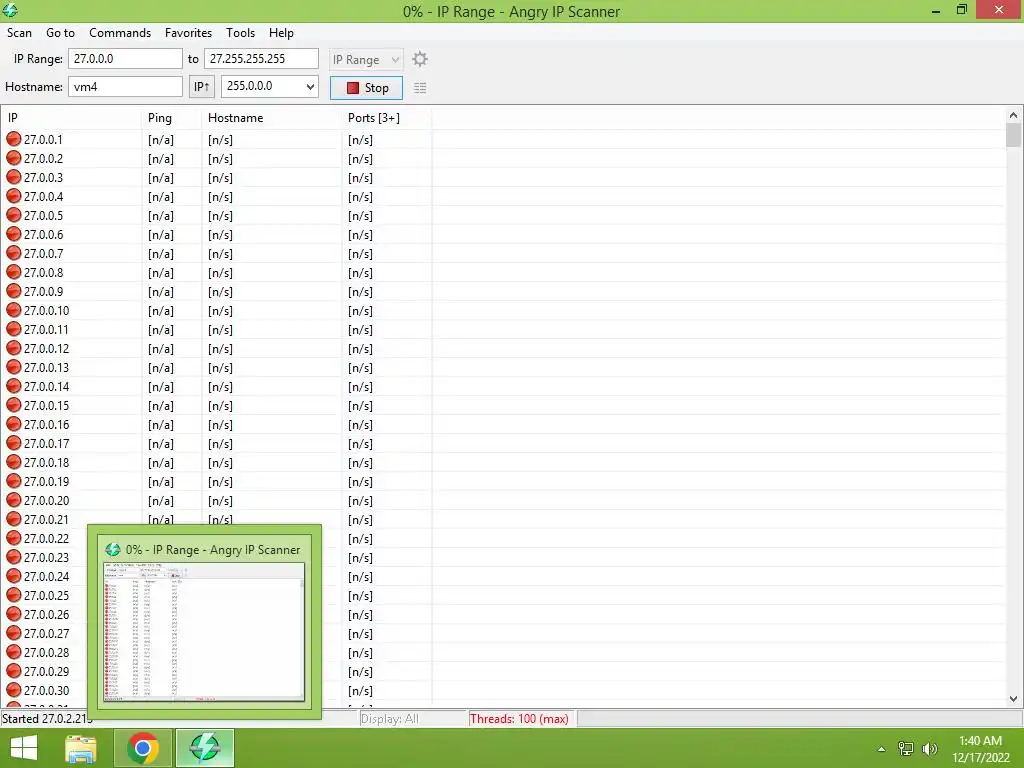Click the Ping value for 27.0.0.5

pyautogui.click(x=161, y=216)
